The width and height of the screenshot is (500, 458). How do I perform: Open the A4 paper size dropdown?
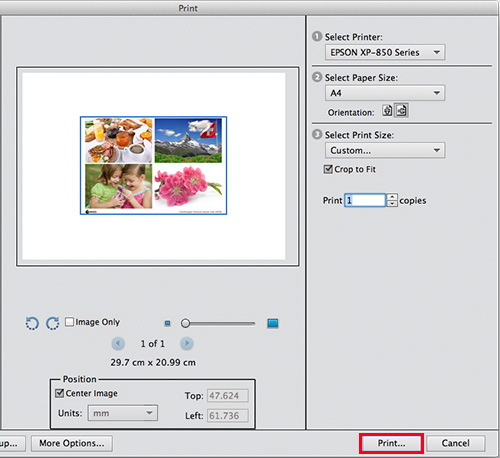[385, 93]
